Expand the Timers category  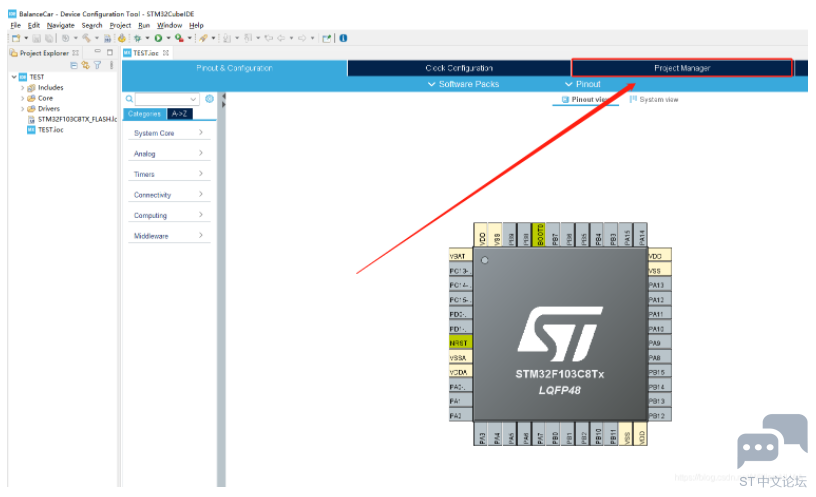point(169,174)
